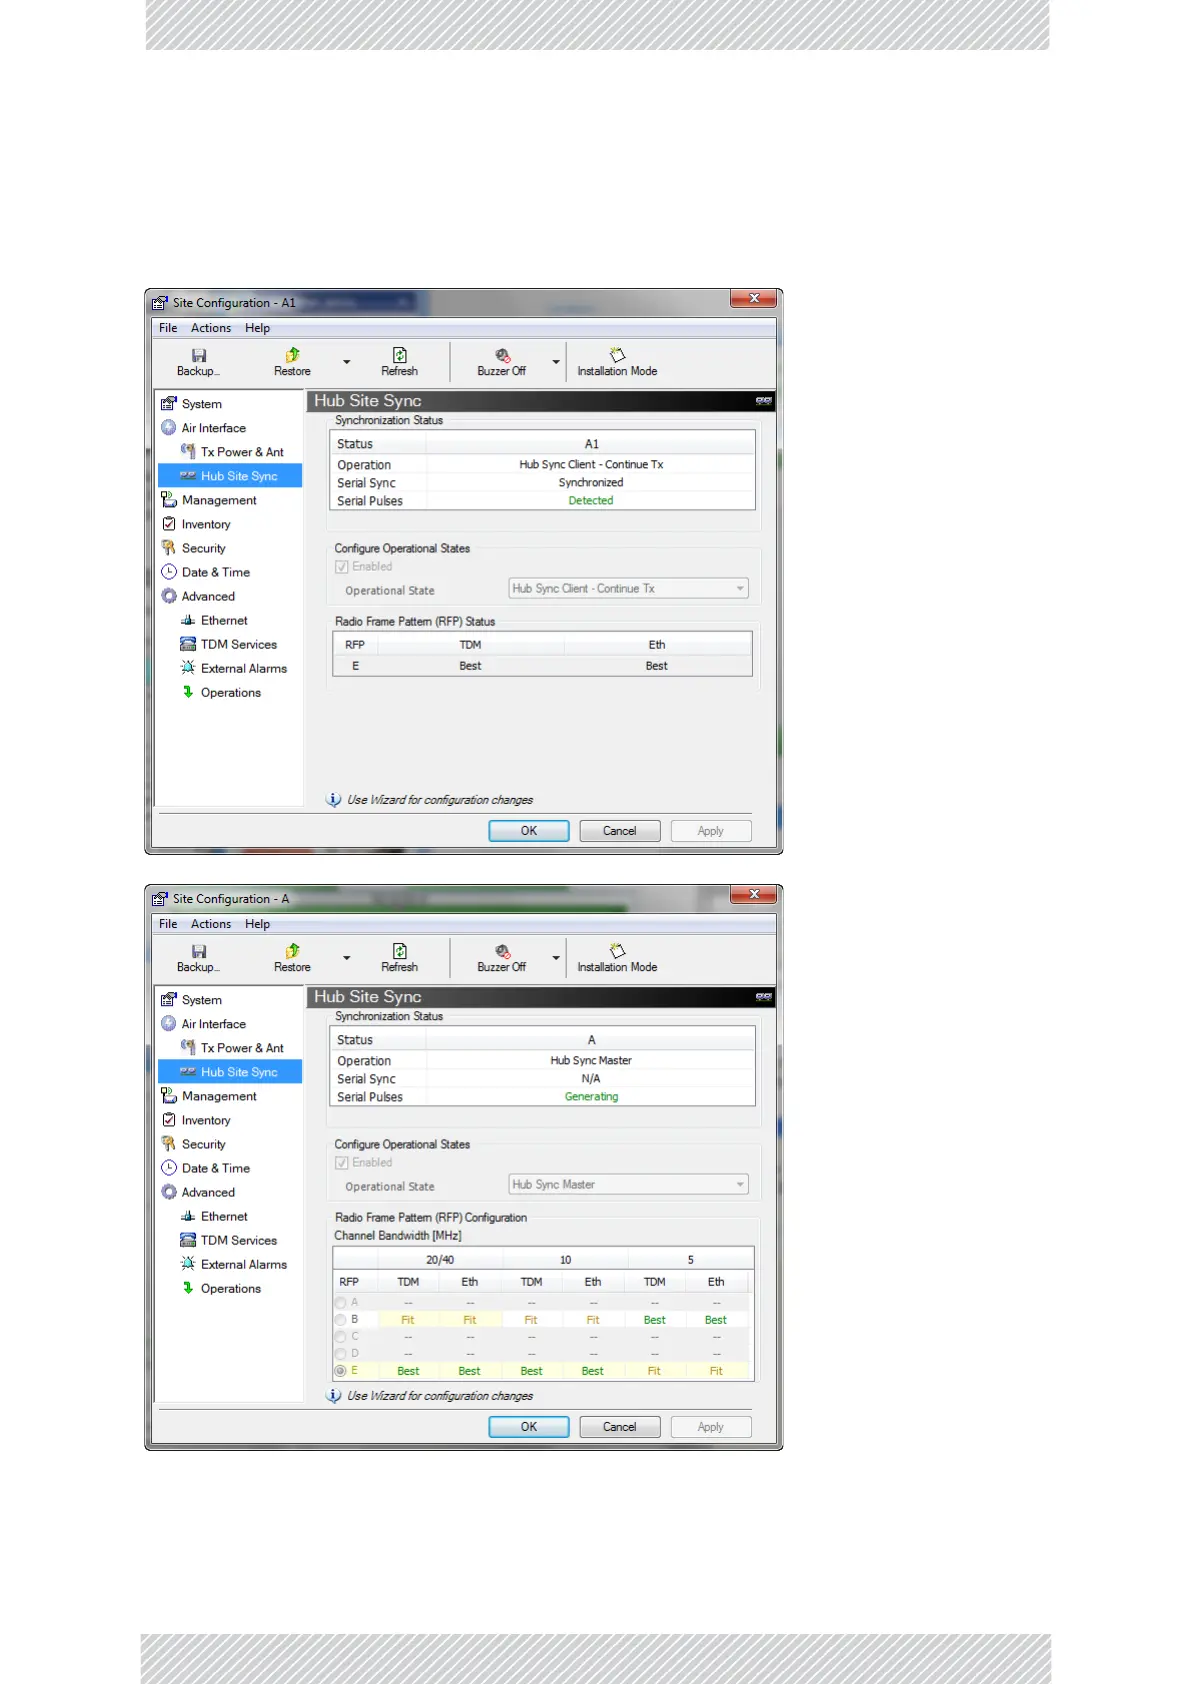Select RFP B radio button
1190x1684 pixels.
[x=341, y=1320]
